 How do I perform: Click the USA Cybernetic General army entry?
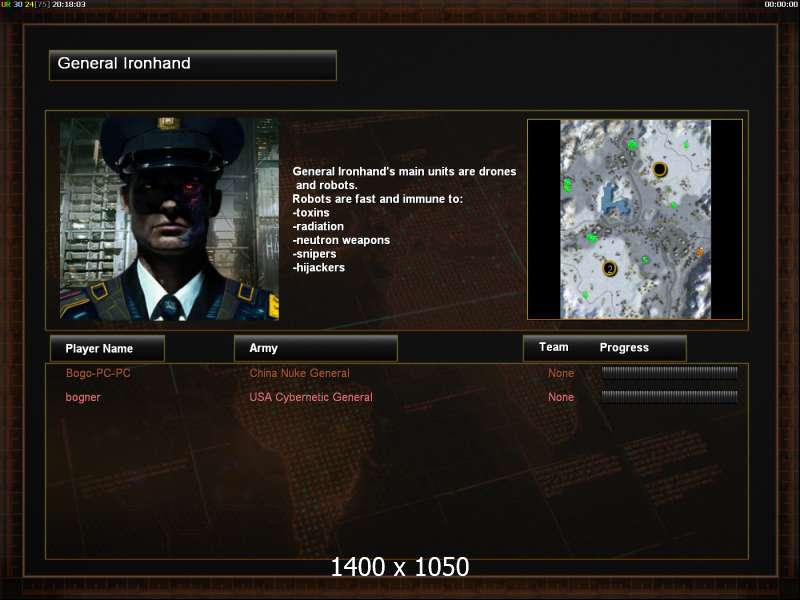[x=311, y=397]
